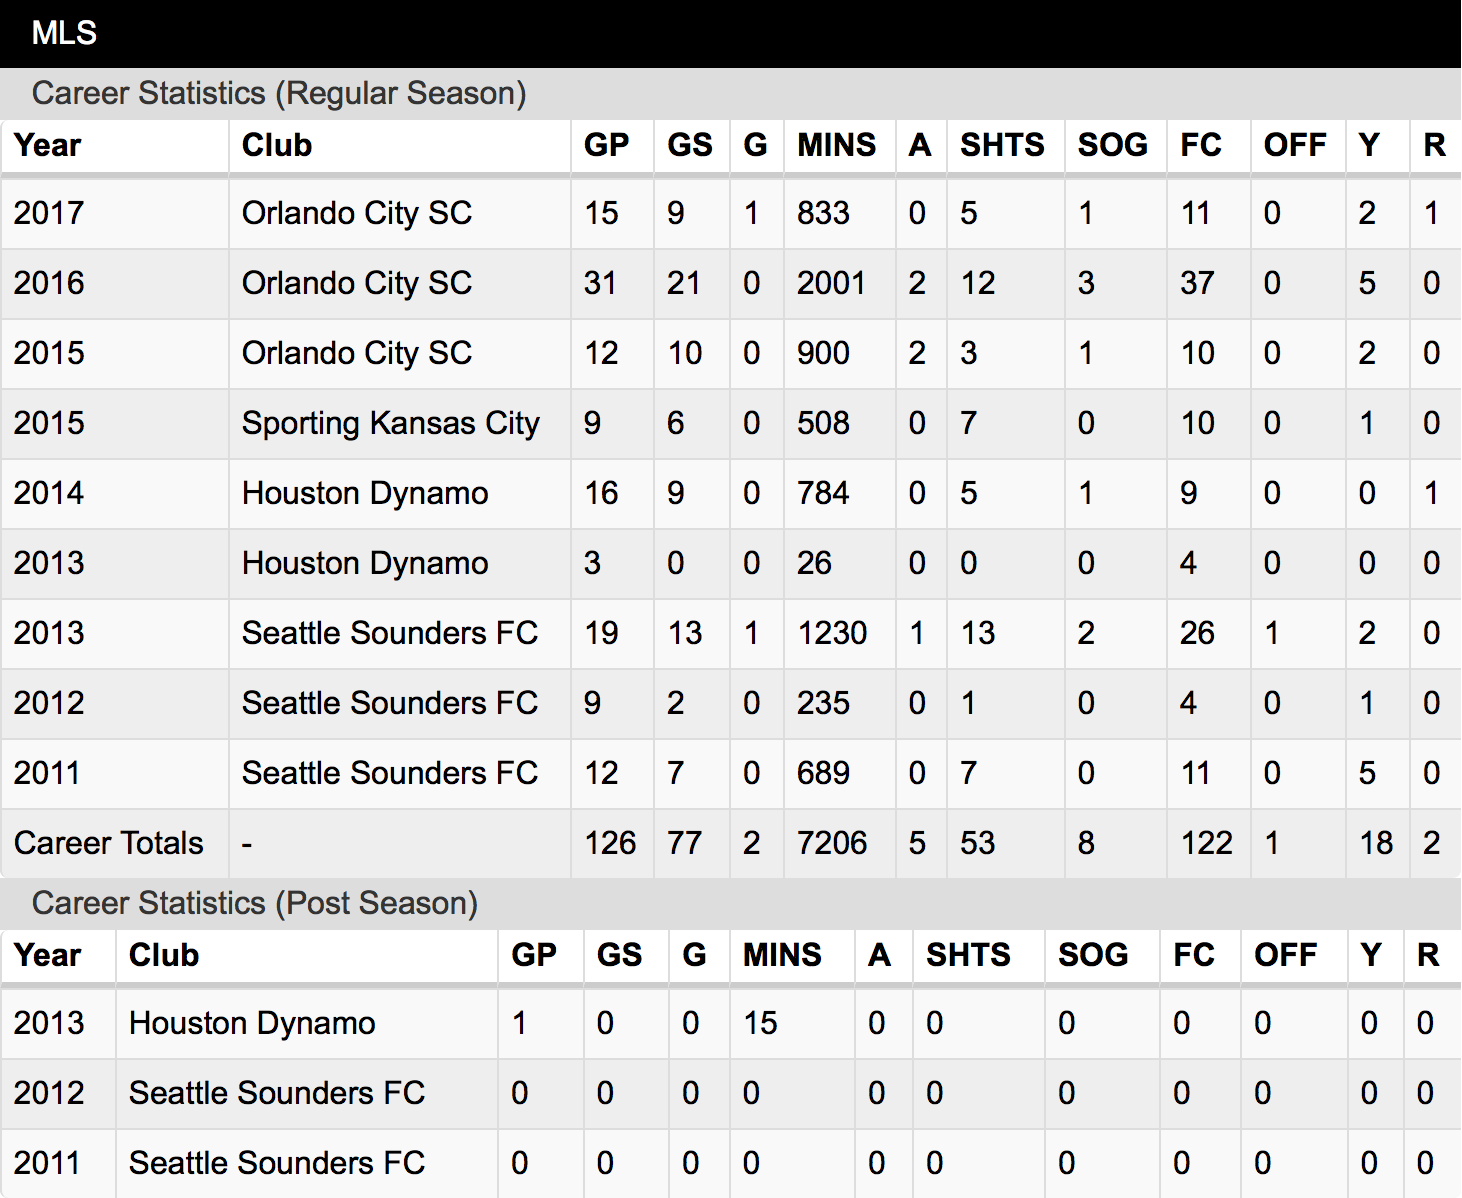
Task: Click the 2001 minutes cell for 2016
Action: click(x=831, y=283)
